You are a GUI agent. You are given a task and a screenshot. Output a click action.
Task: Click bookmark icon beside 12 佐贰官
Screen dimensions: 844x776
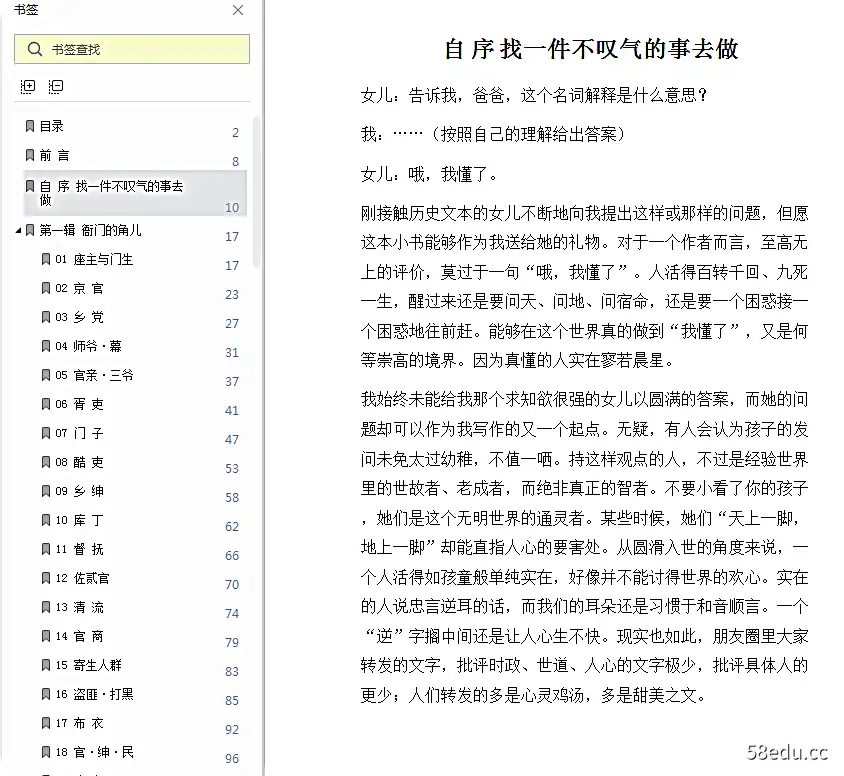46,579
